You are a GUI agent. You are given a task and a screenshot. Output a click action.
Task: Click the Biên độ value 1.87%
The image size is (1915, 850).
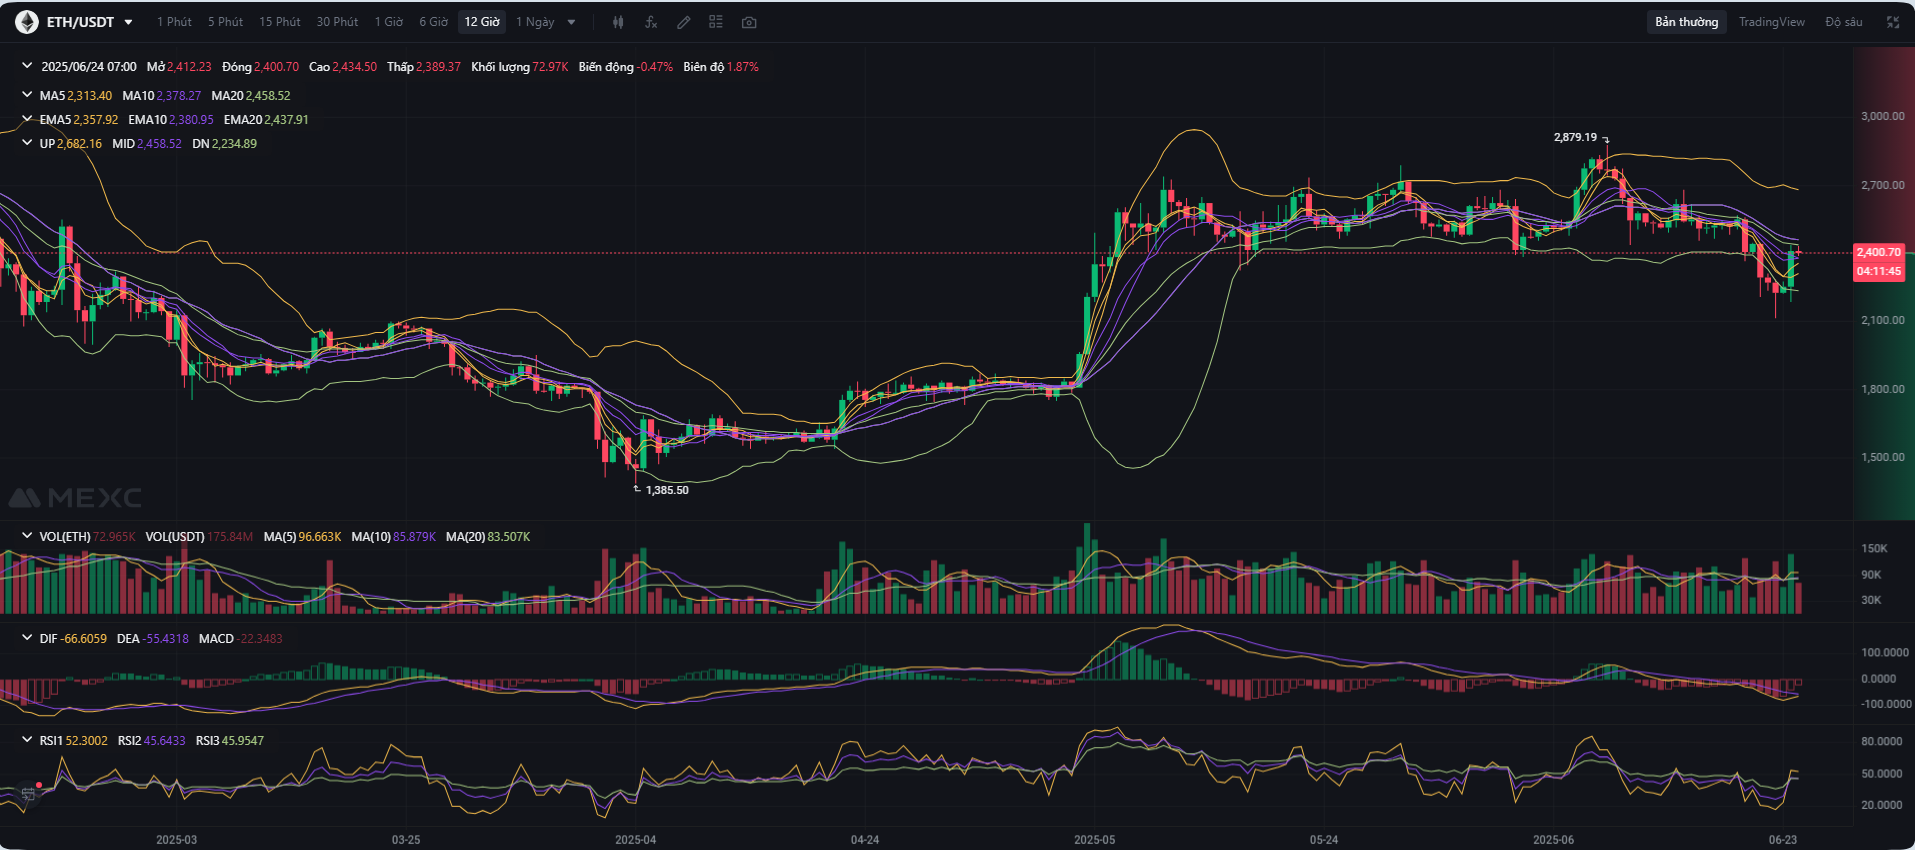click(x=743, y=67)
